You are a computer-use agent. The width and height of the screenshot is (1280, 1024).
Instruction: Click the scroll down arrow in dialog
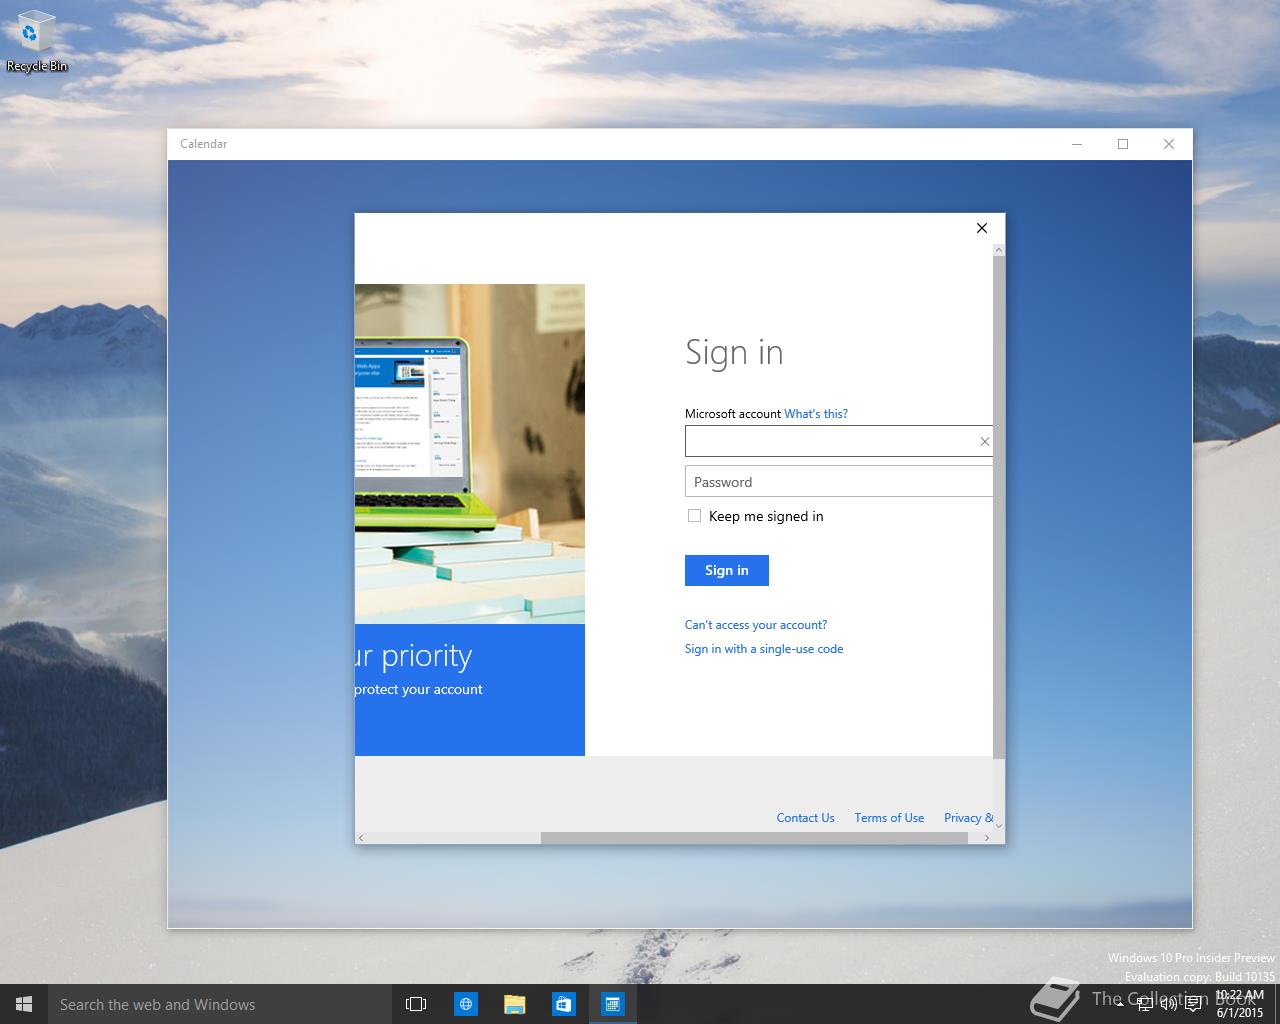[x=999, y=825]
